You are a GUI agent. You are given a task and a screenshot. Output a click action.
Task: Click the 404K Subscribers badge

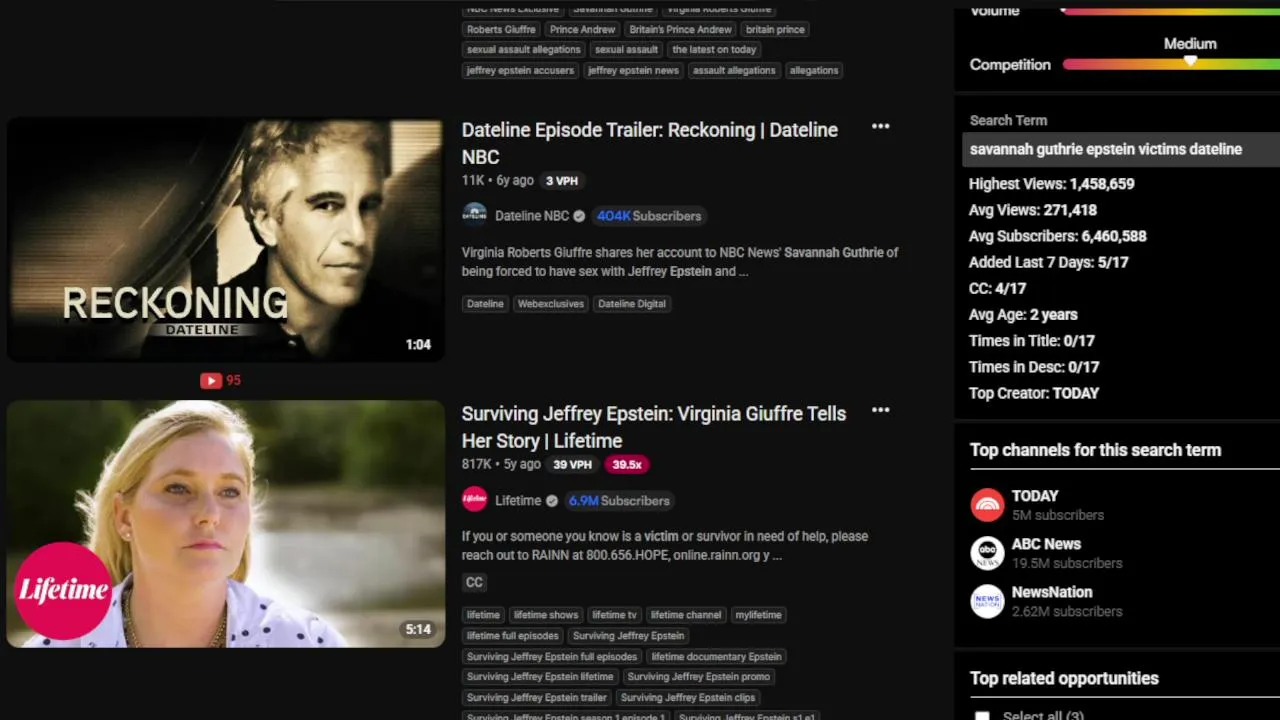click(x=649, y=216)
